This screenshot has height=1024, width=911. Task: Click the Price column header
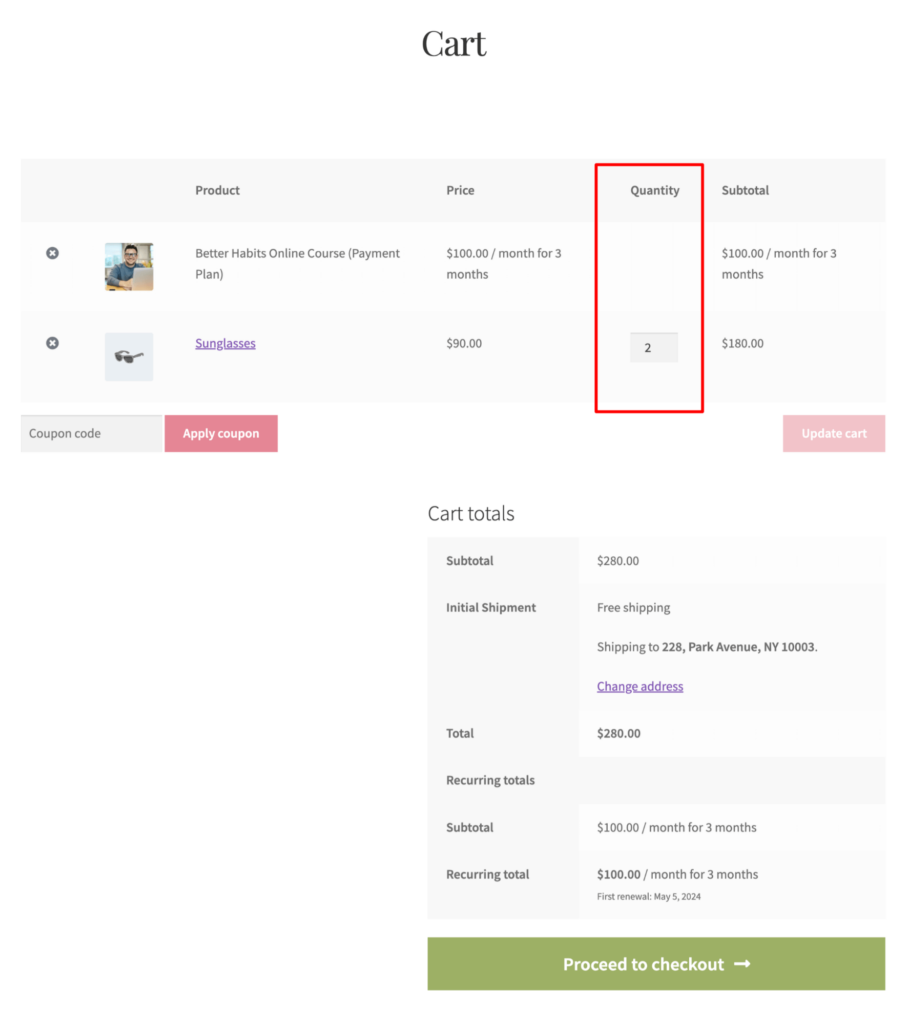(460, 190)
